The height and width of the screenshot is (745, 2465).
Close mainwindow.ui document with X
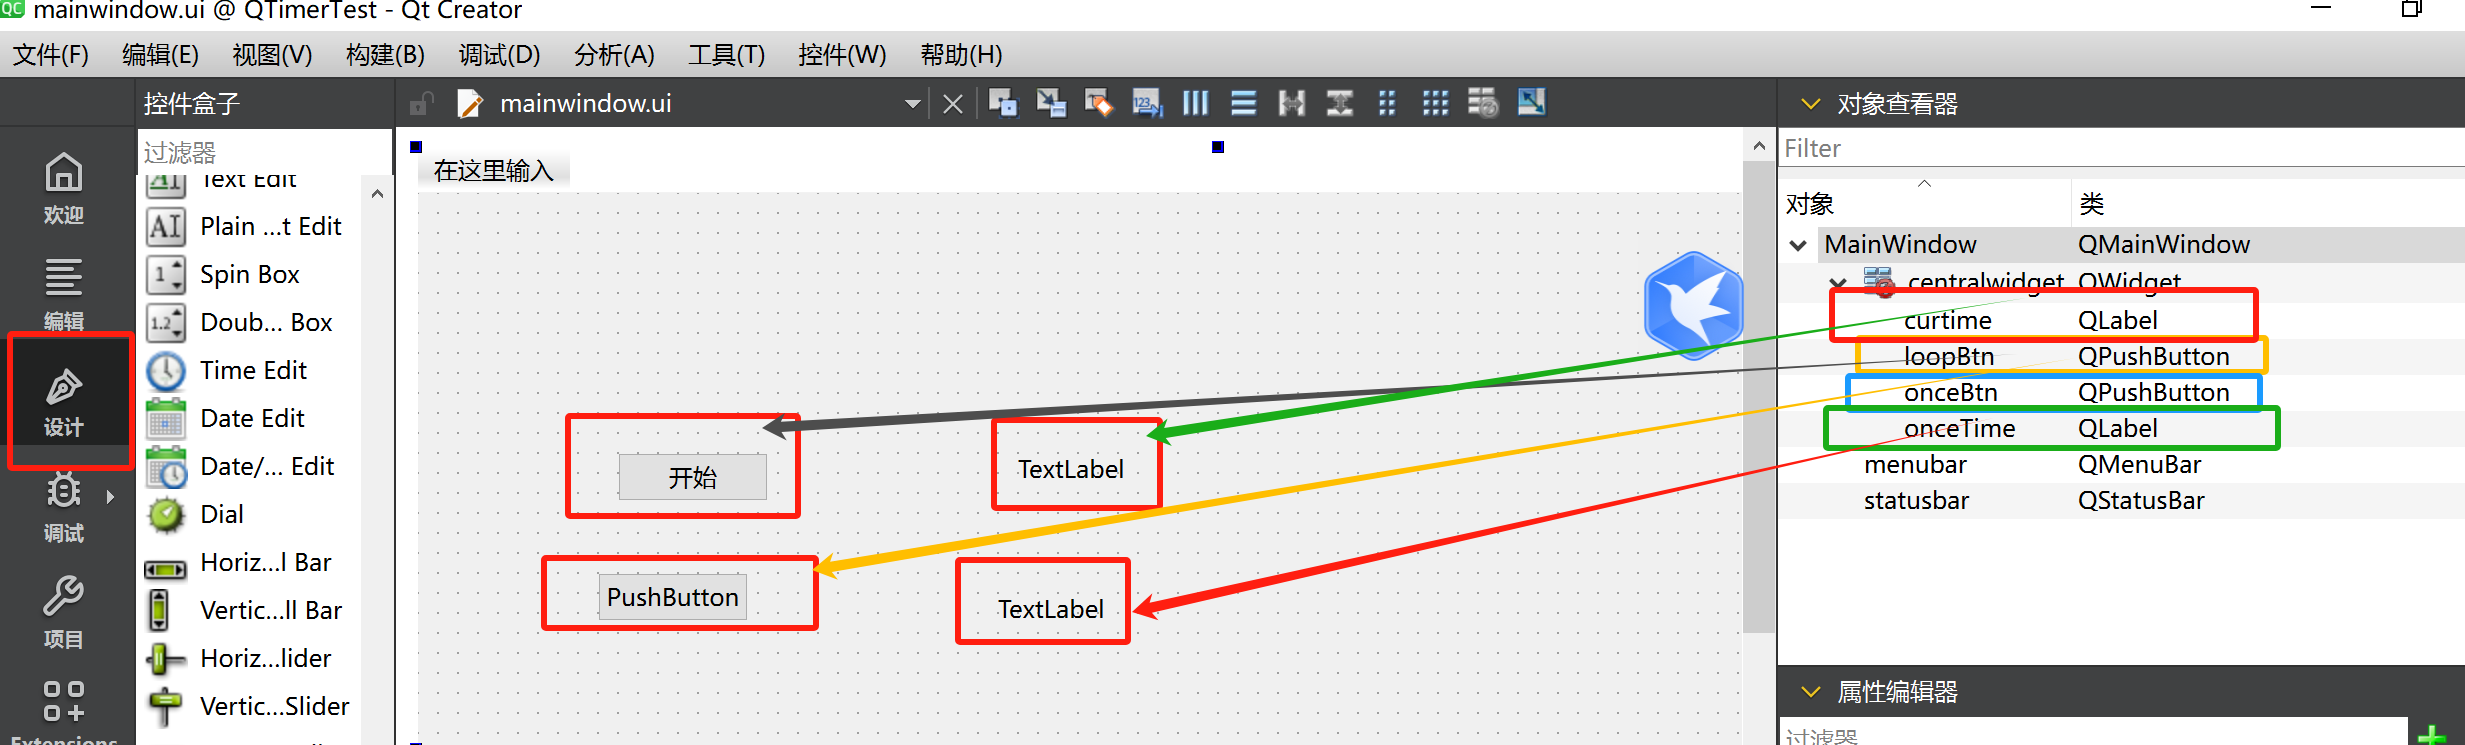pyautogui.click(x=952, y=104)
